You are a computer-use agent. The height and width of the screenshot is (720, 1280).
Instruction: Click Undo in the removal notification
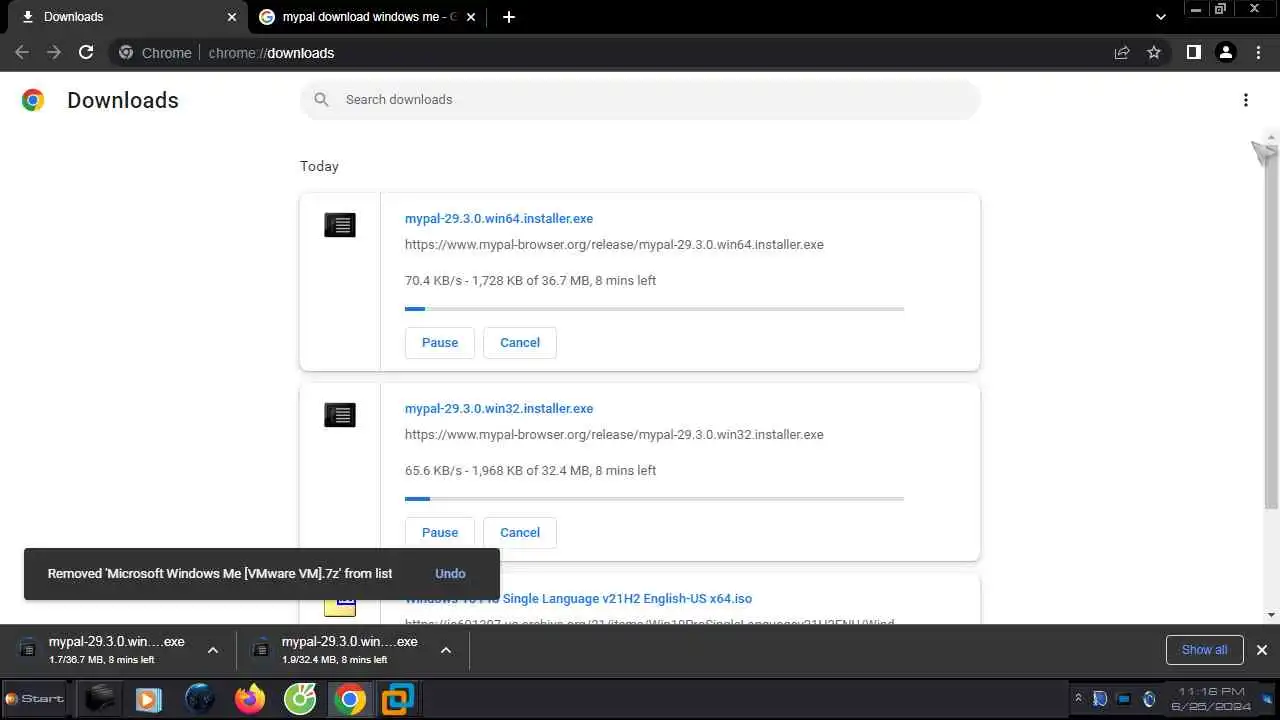point(450,573)
